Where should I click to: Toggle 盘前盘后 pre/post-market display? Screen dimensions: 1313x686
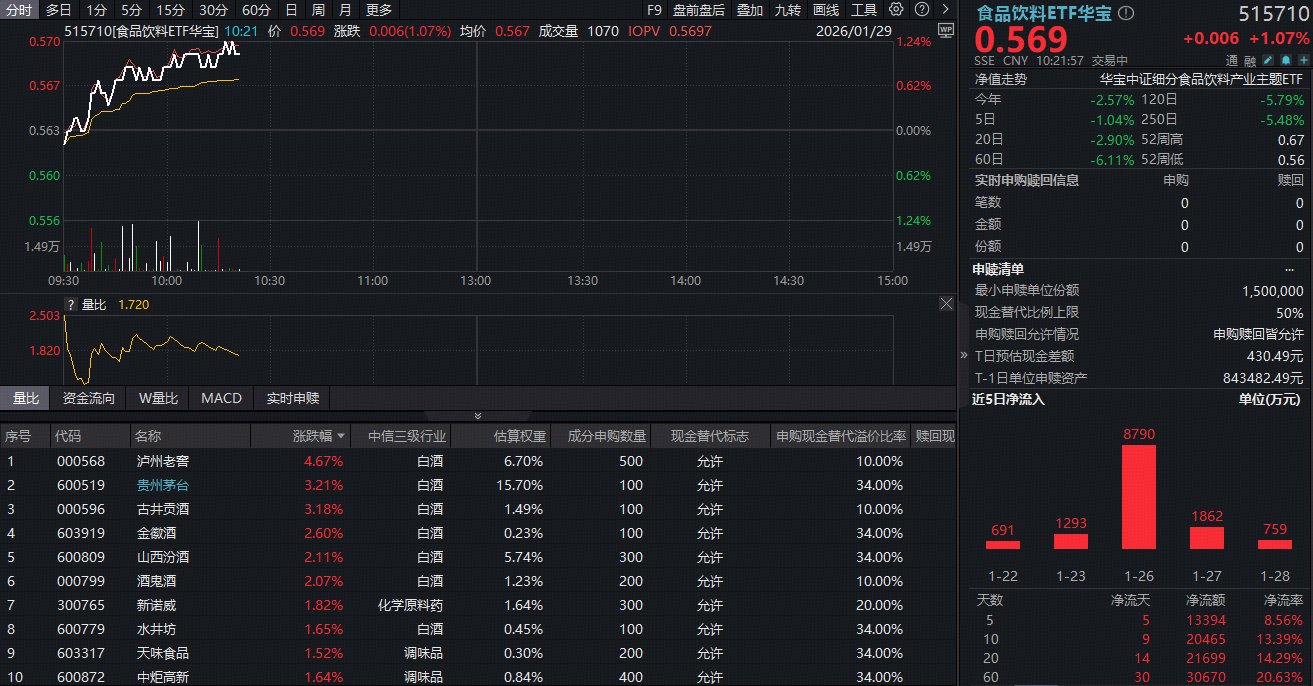tap(698, 10)
